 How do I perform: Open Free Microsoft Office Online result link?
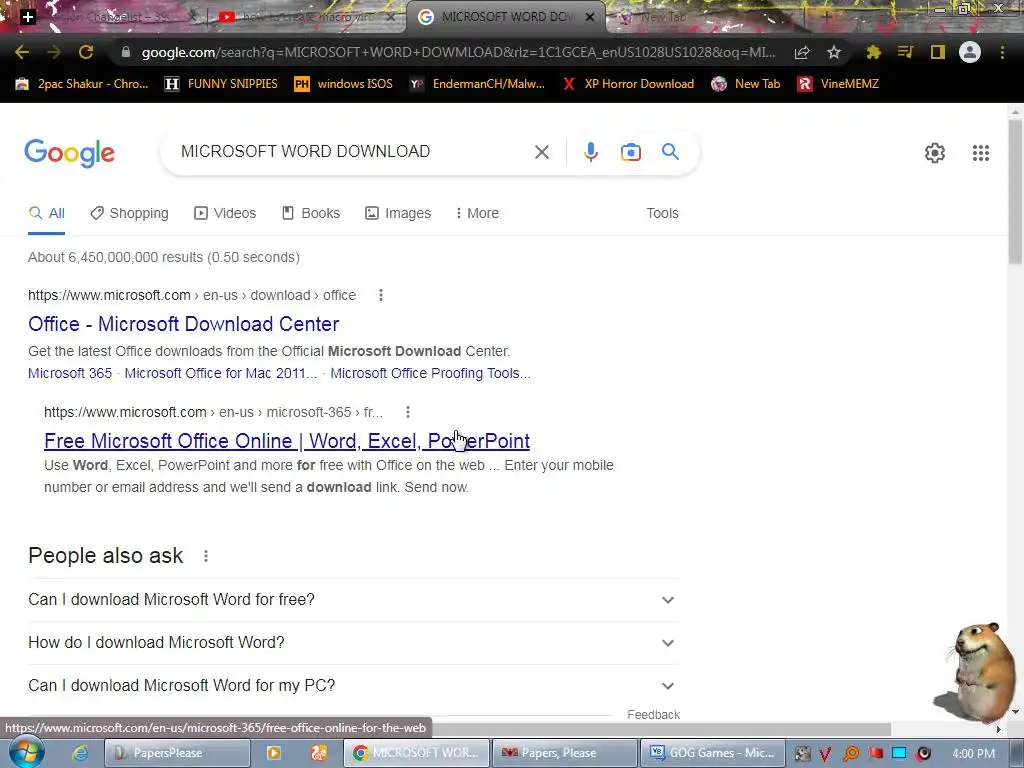tap(287, 441)
